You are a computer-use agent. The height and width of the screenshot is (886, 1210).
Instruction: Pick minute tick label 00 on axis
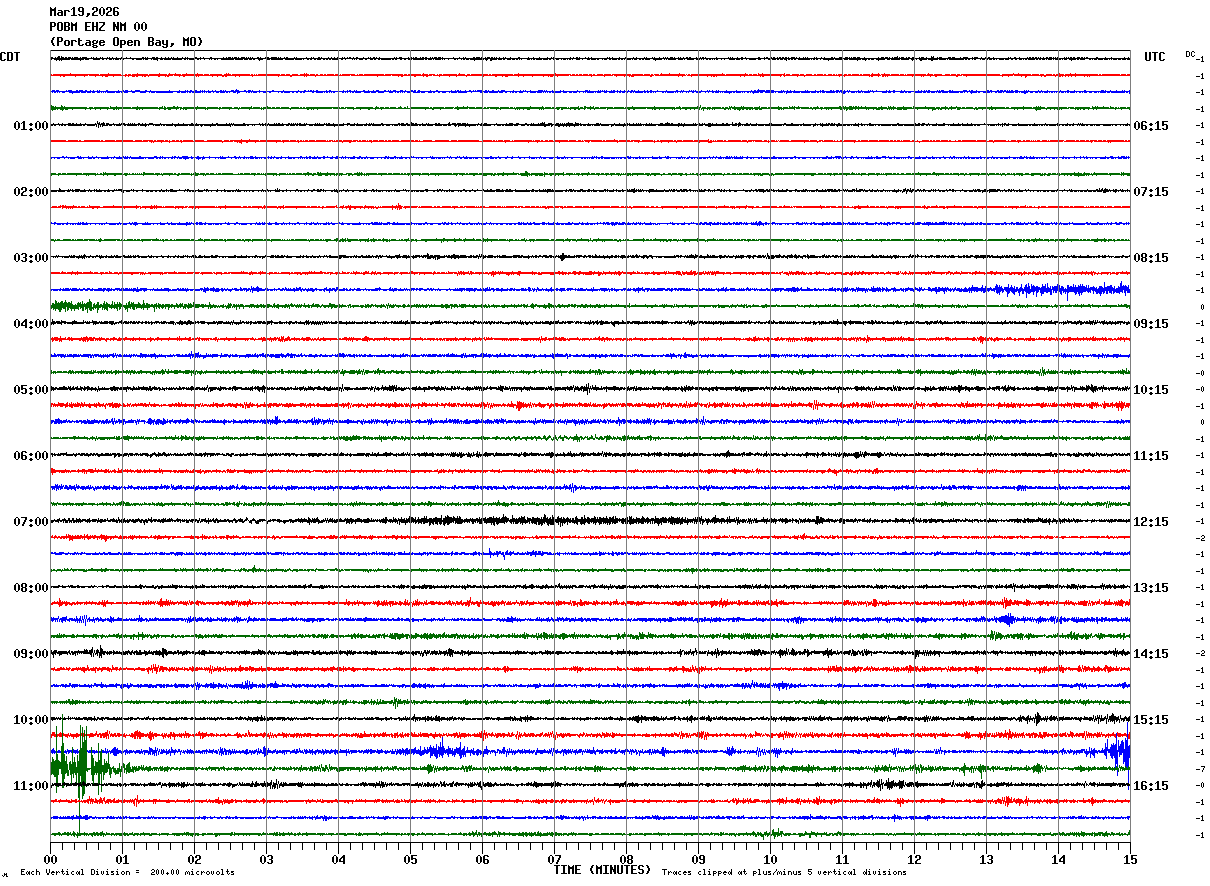coord(50,859)
